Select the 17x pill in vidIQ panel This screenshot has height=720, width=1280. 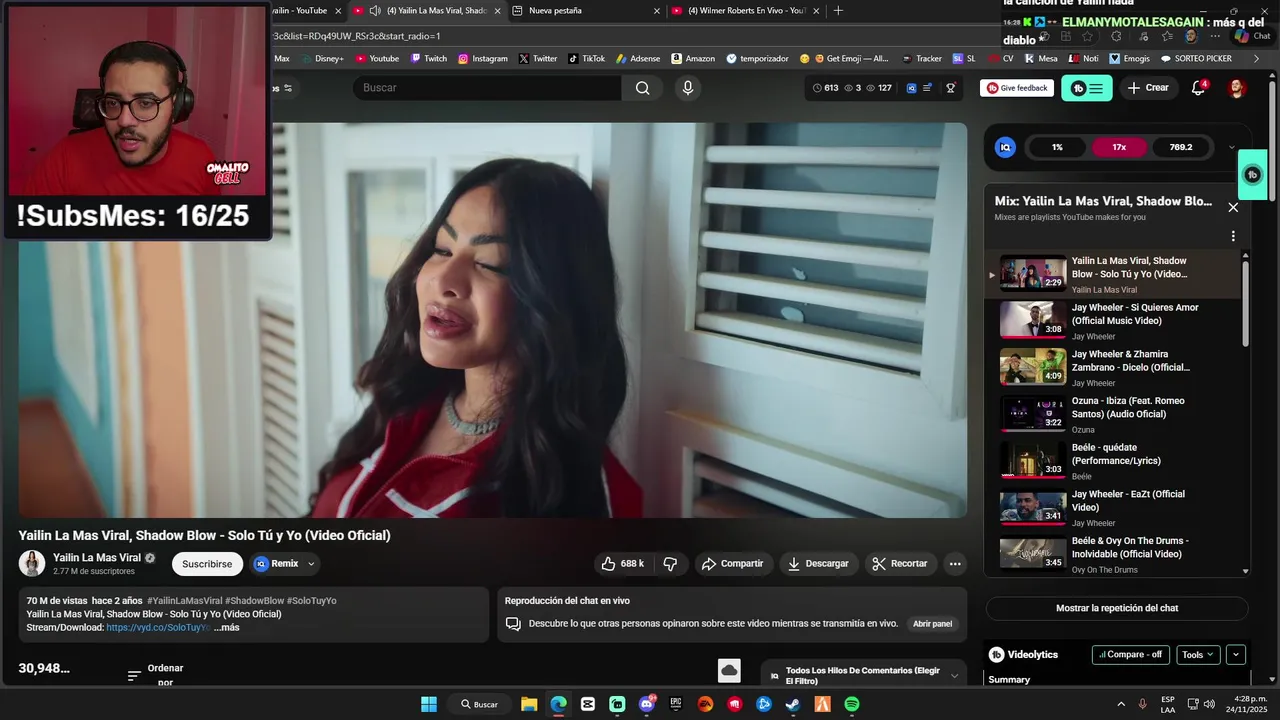1119,147
